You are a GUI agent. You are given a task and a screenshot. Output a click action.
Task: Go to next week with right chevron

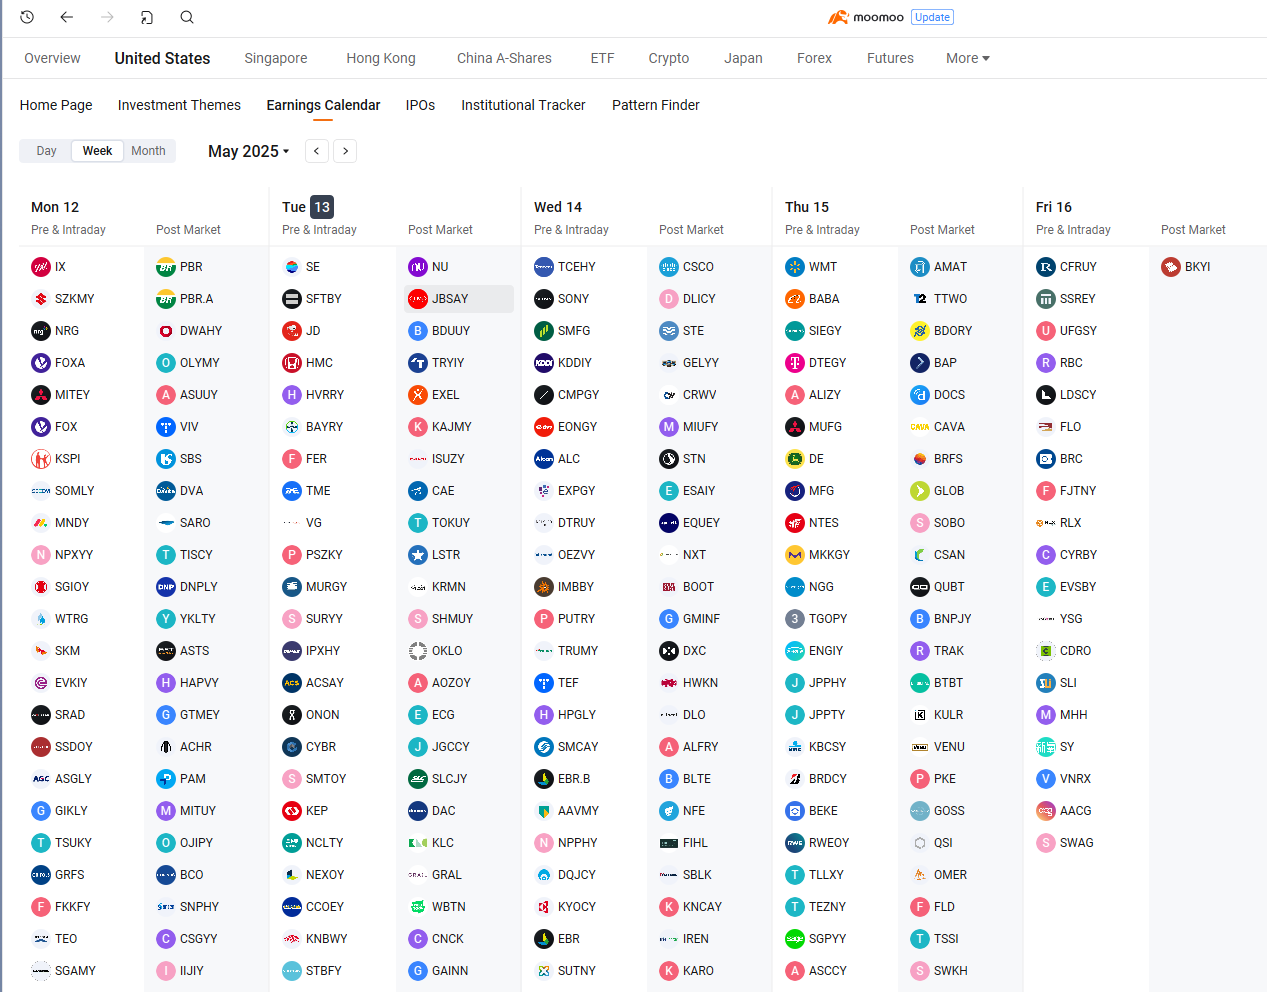345,151
